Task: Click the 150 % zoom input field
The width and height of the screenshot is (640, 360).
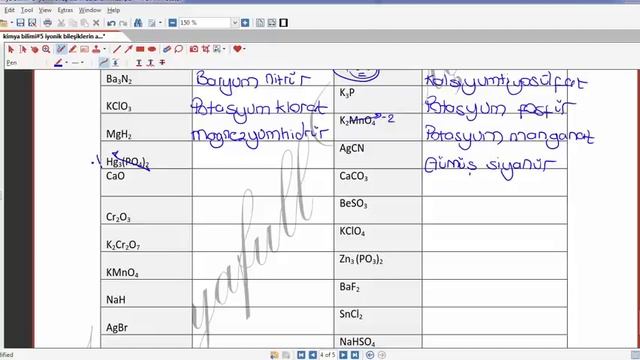Action: pyautogui.click(x=205, y=23)
